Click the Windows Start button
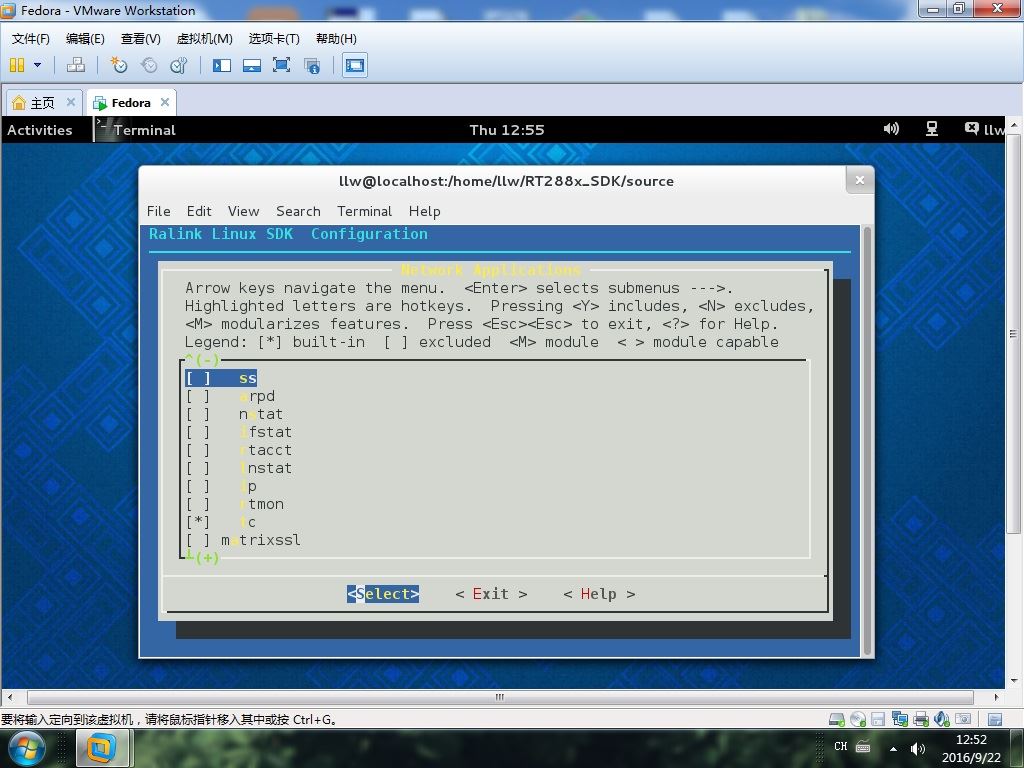 pyautogui.click(x=25, y=749)
